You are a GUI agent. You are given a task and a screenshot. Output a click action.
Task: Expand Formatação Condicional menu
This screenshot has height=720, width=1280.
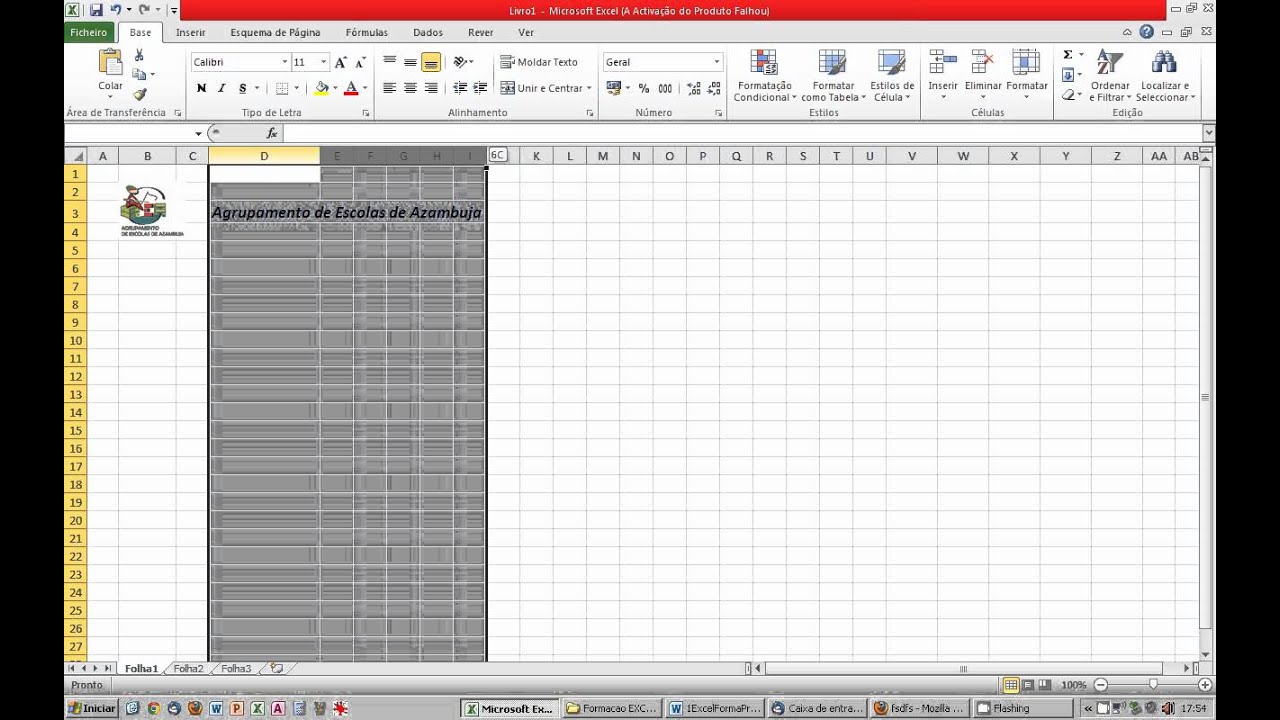click(765, 76)
